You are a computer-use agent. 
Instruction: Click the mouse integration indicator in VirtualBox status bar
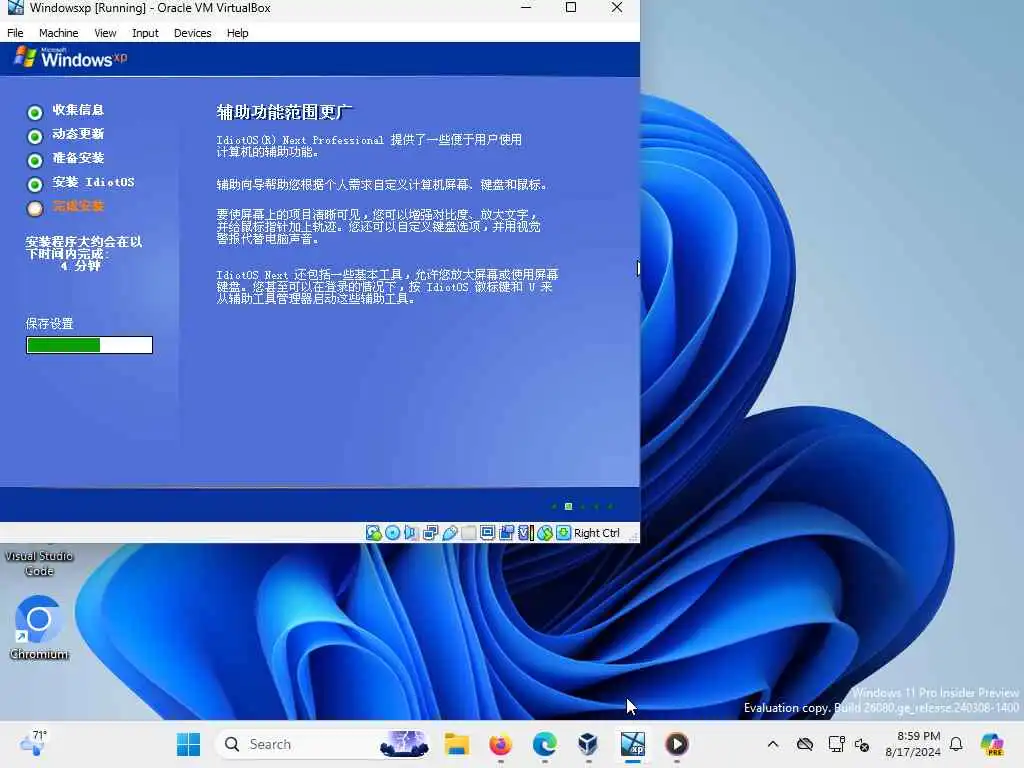click(545, 533)
